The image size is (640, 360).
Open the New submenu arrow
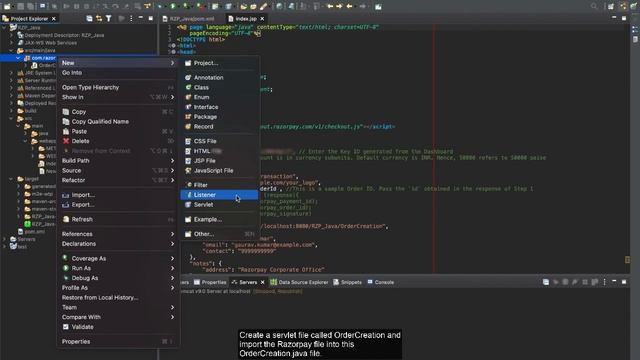coord(172,63)
